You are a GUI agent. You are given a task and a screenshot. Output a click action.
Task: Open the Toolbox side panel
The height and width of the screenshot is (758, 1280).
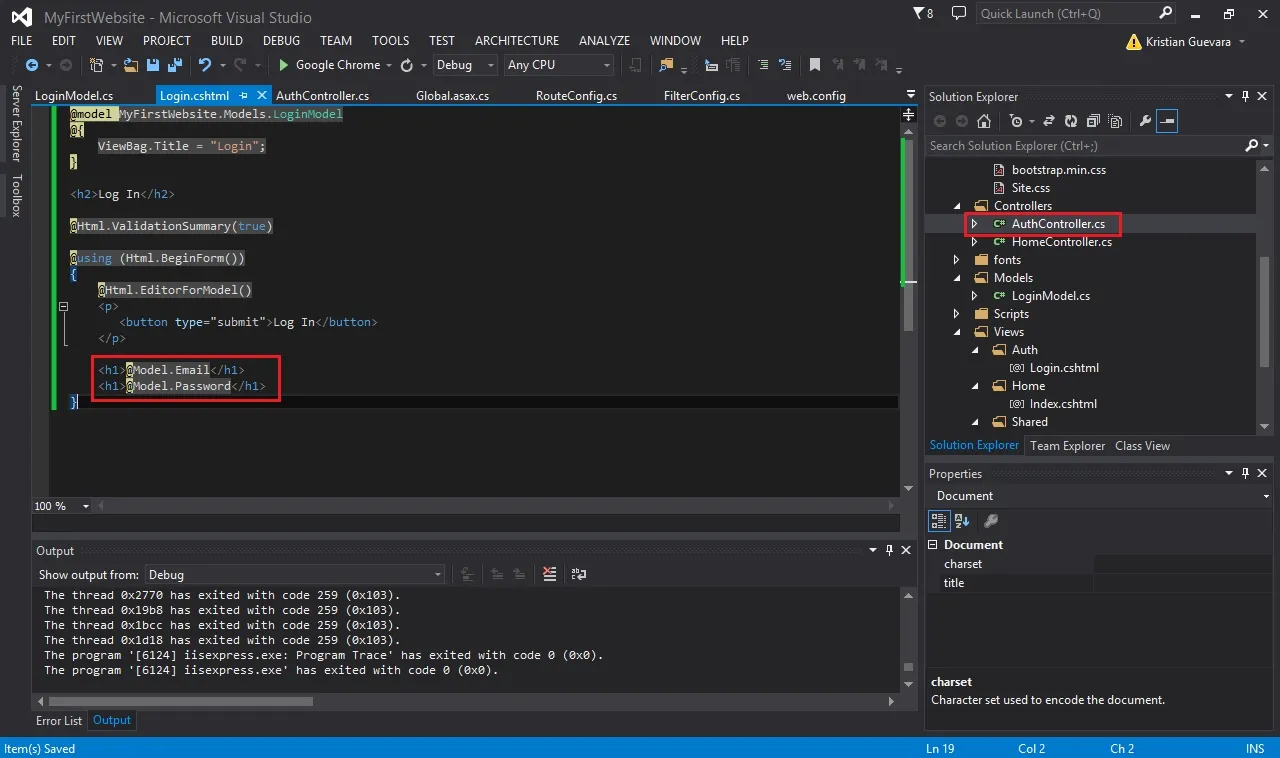(x=16, y=195)
